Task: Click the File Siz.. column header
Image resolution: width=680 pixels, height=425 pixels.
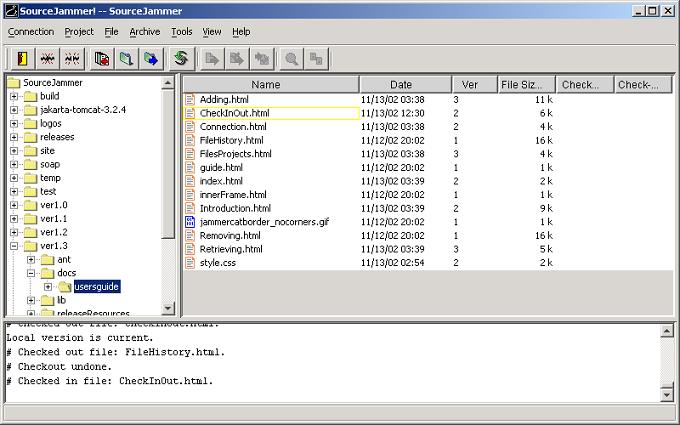Action: click(x=526, y=85)
